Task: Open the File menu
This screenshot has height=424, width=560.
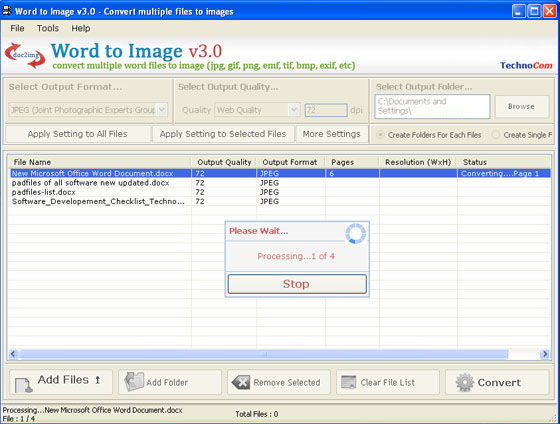Action: pos(17,28)
